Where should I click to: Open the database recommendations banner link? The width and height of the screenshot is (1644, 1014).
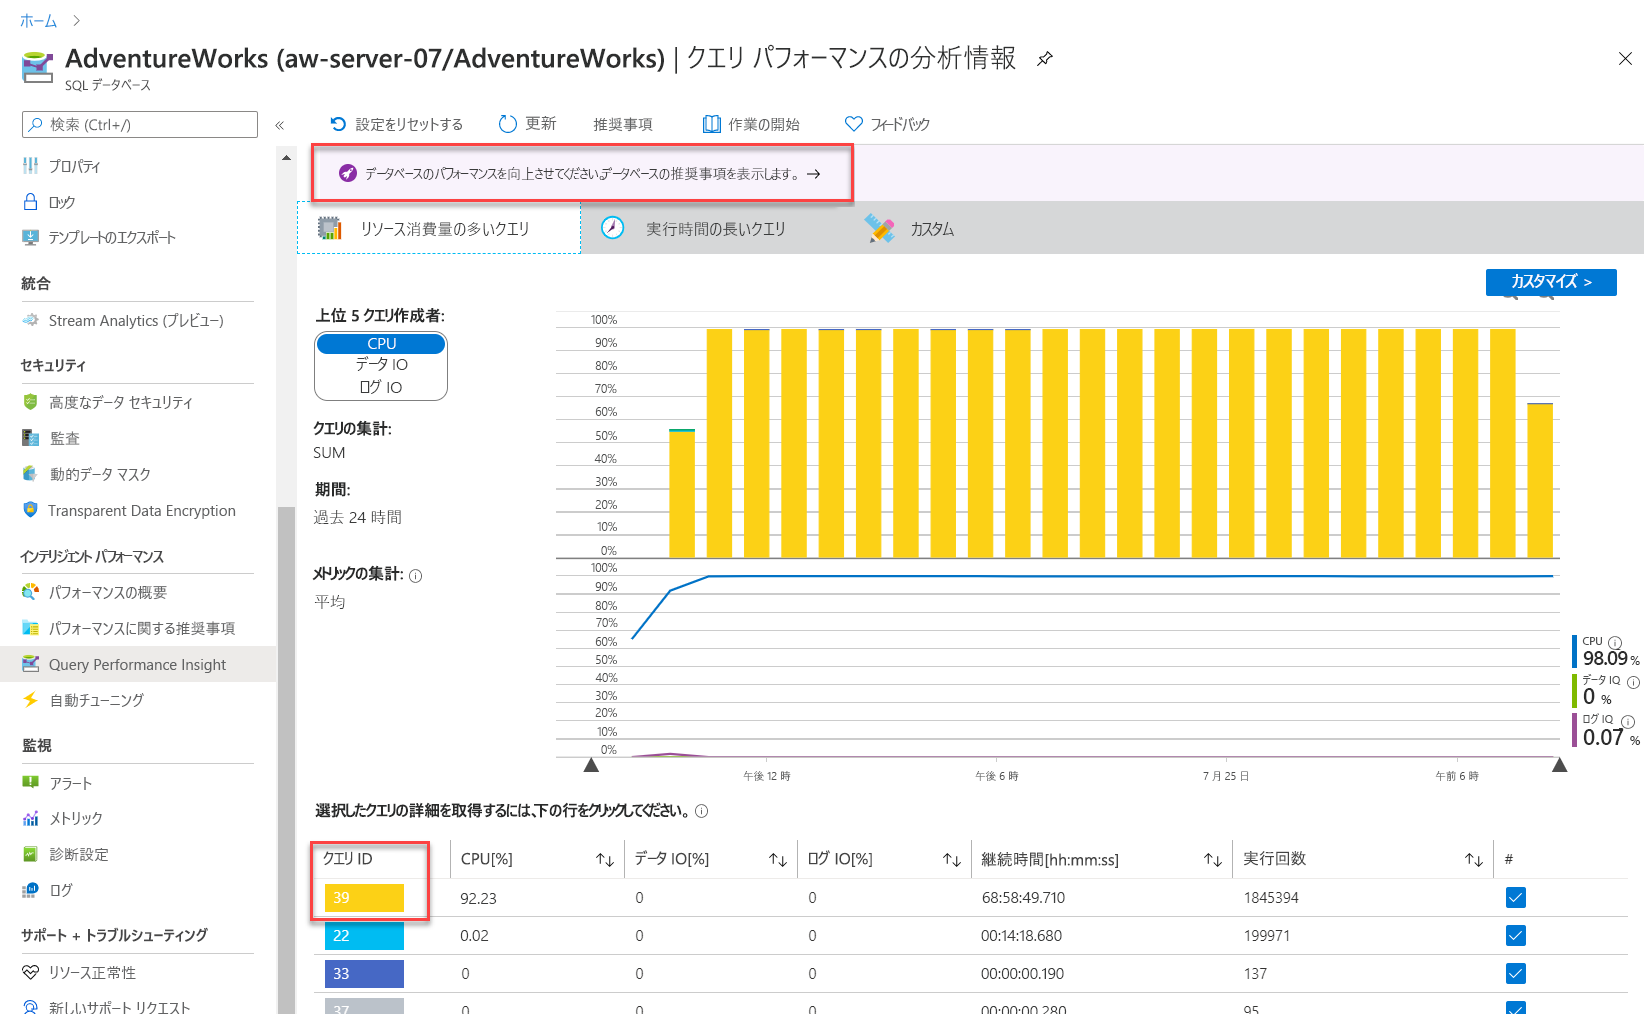pyautogui.click(x=582, y=174)
